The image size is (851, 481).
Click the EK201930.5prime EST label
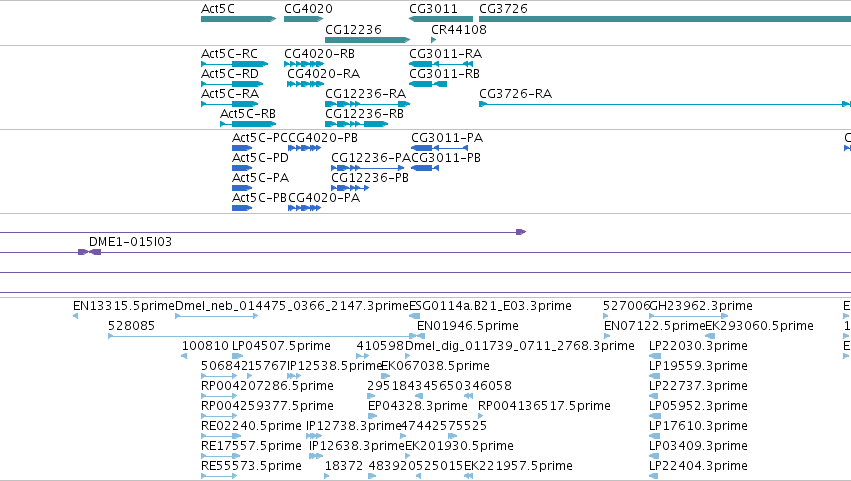click(459, 447)
